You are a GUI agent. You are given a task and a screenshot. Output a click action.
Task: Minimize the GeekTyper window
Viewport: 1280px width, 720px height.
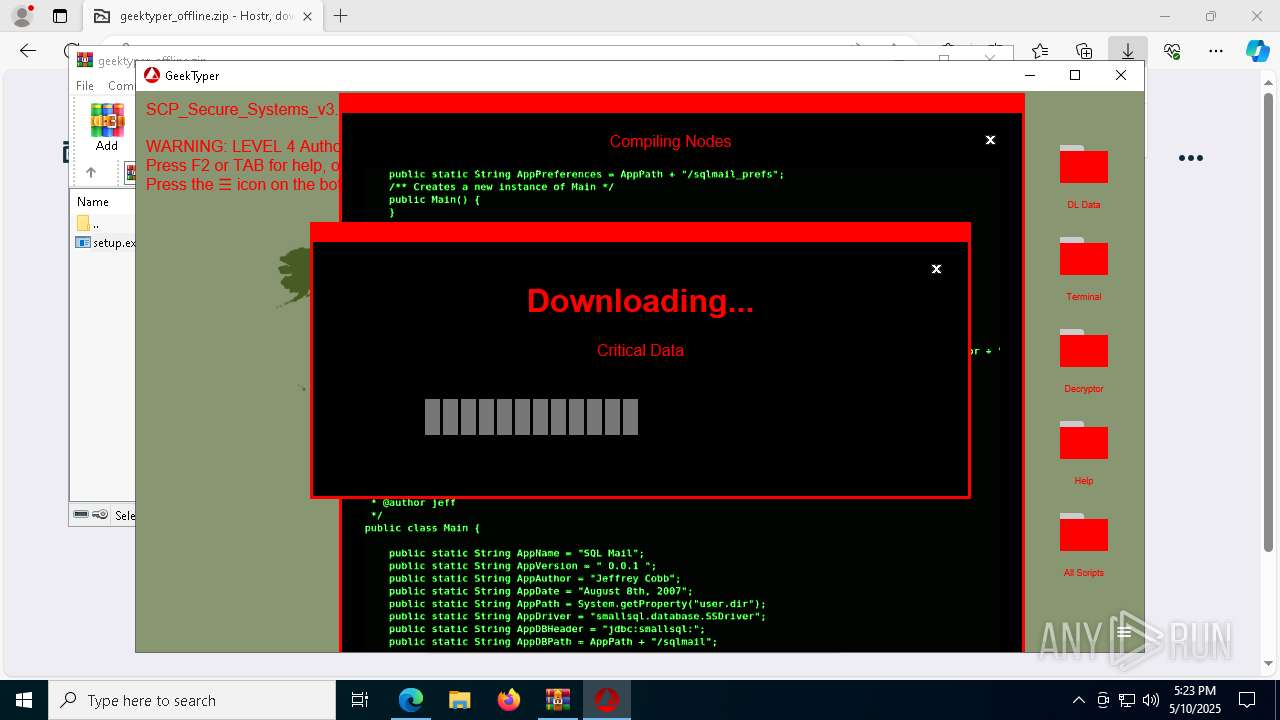(x=1031, y=75)
